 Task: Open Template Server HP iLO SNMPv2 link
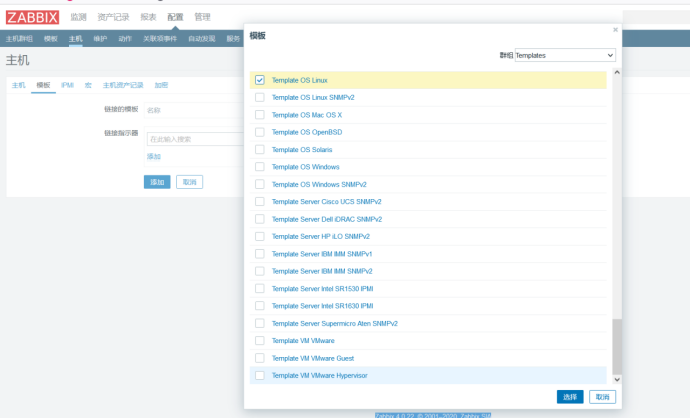320,237
